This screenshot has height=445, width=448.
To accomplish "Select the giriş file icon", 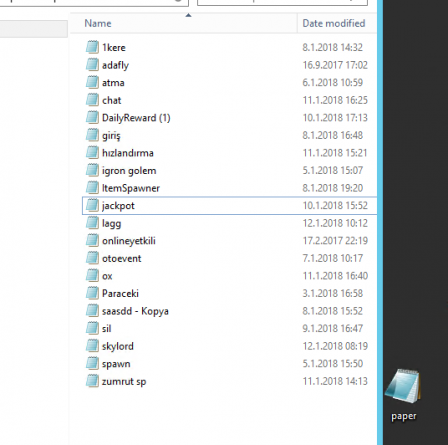I will (x=92, y=135).
